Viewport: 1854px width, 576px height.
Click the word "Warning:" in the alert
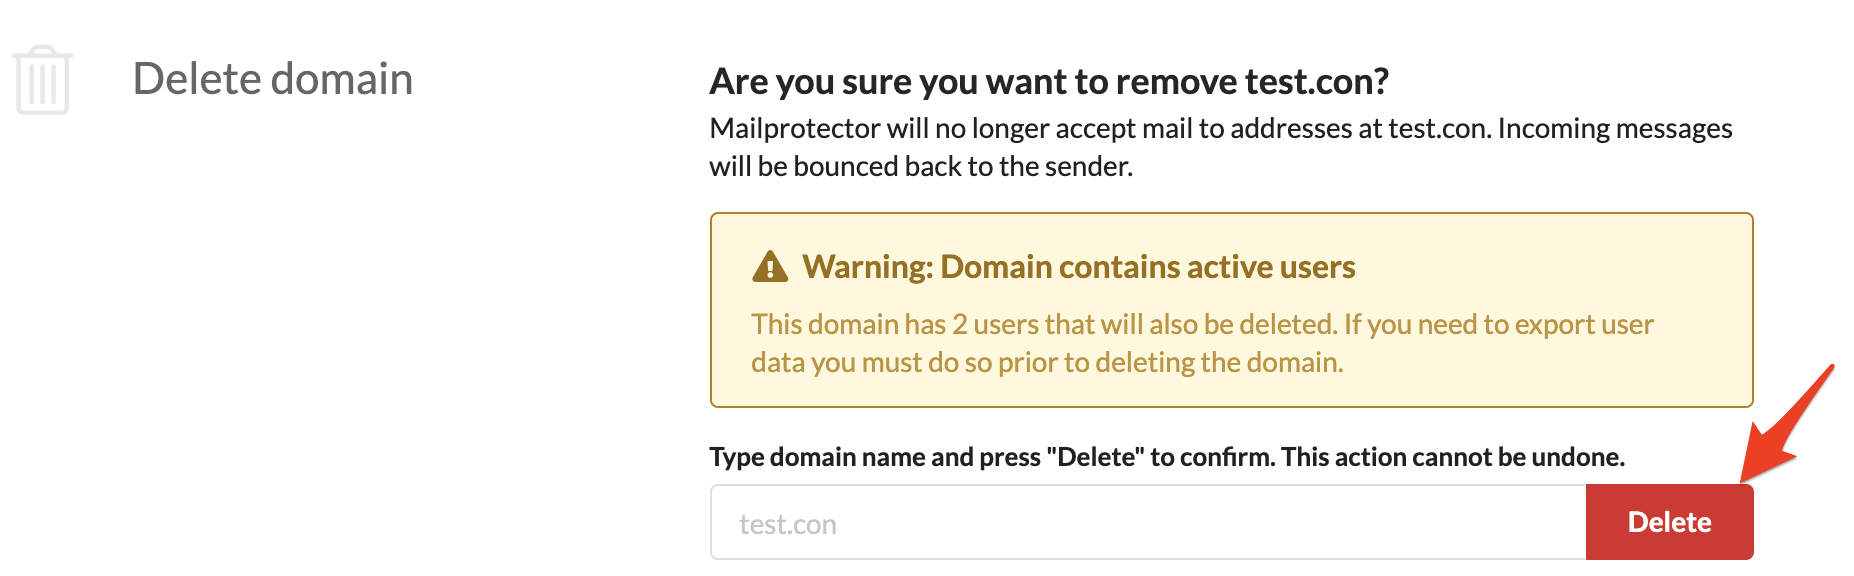pyautogui.click(x=867, y=267)
